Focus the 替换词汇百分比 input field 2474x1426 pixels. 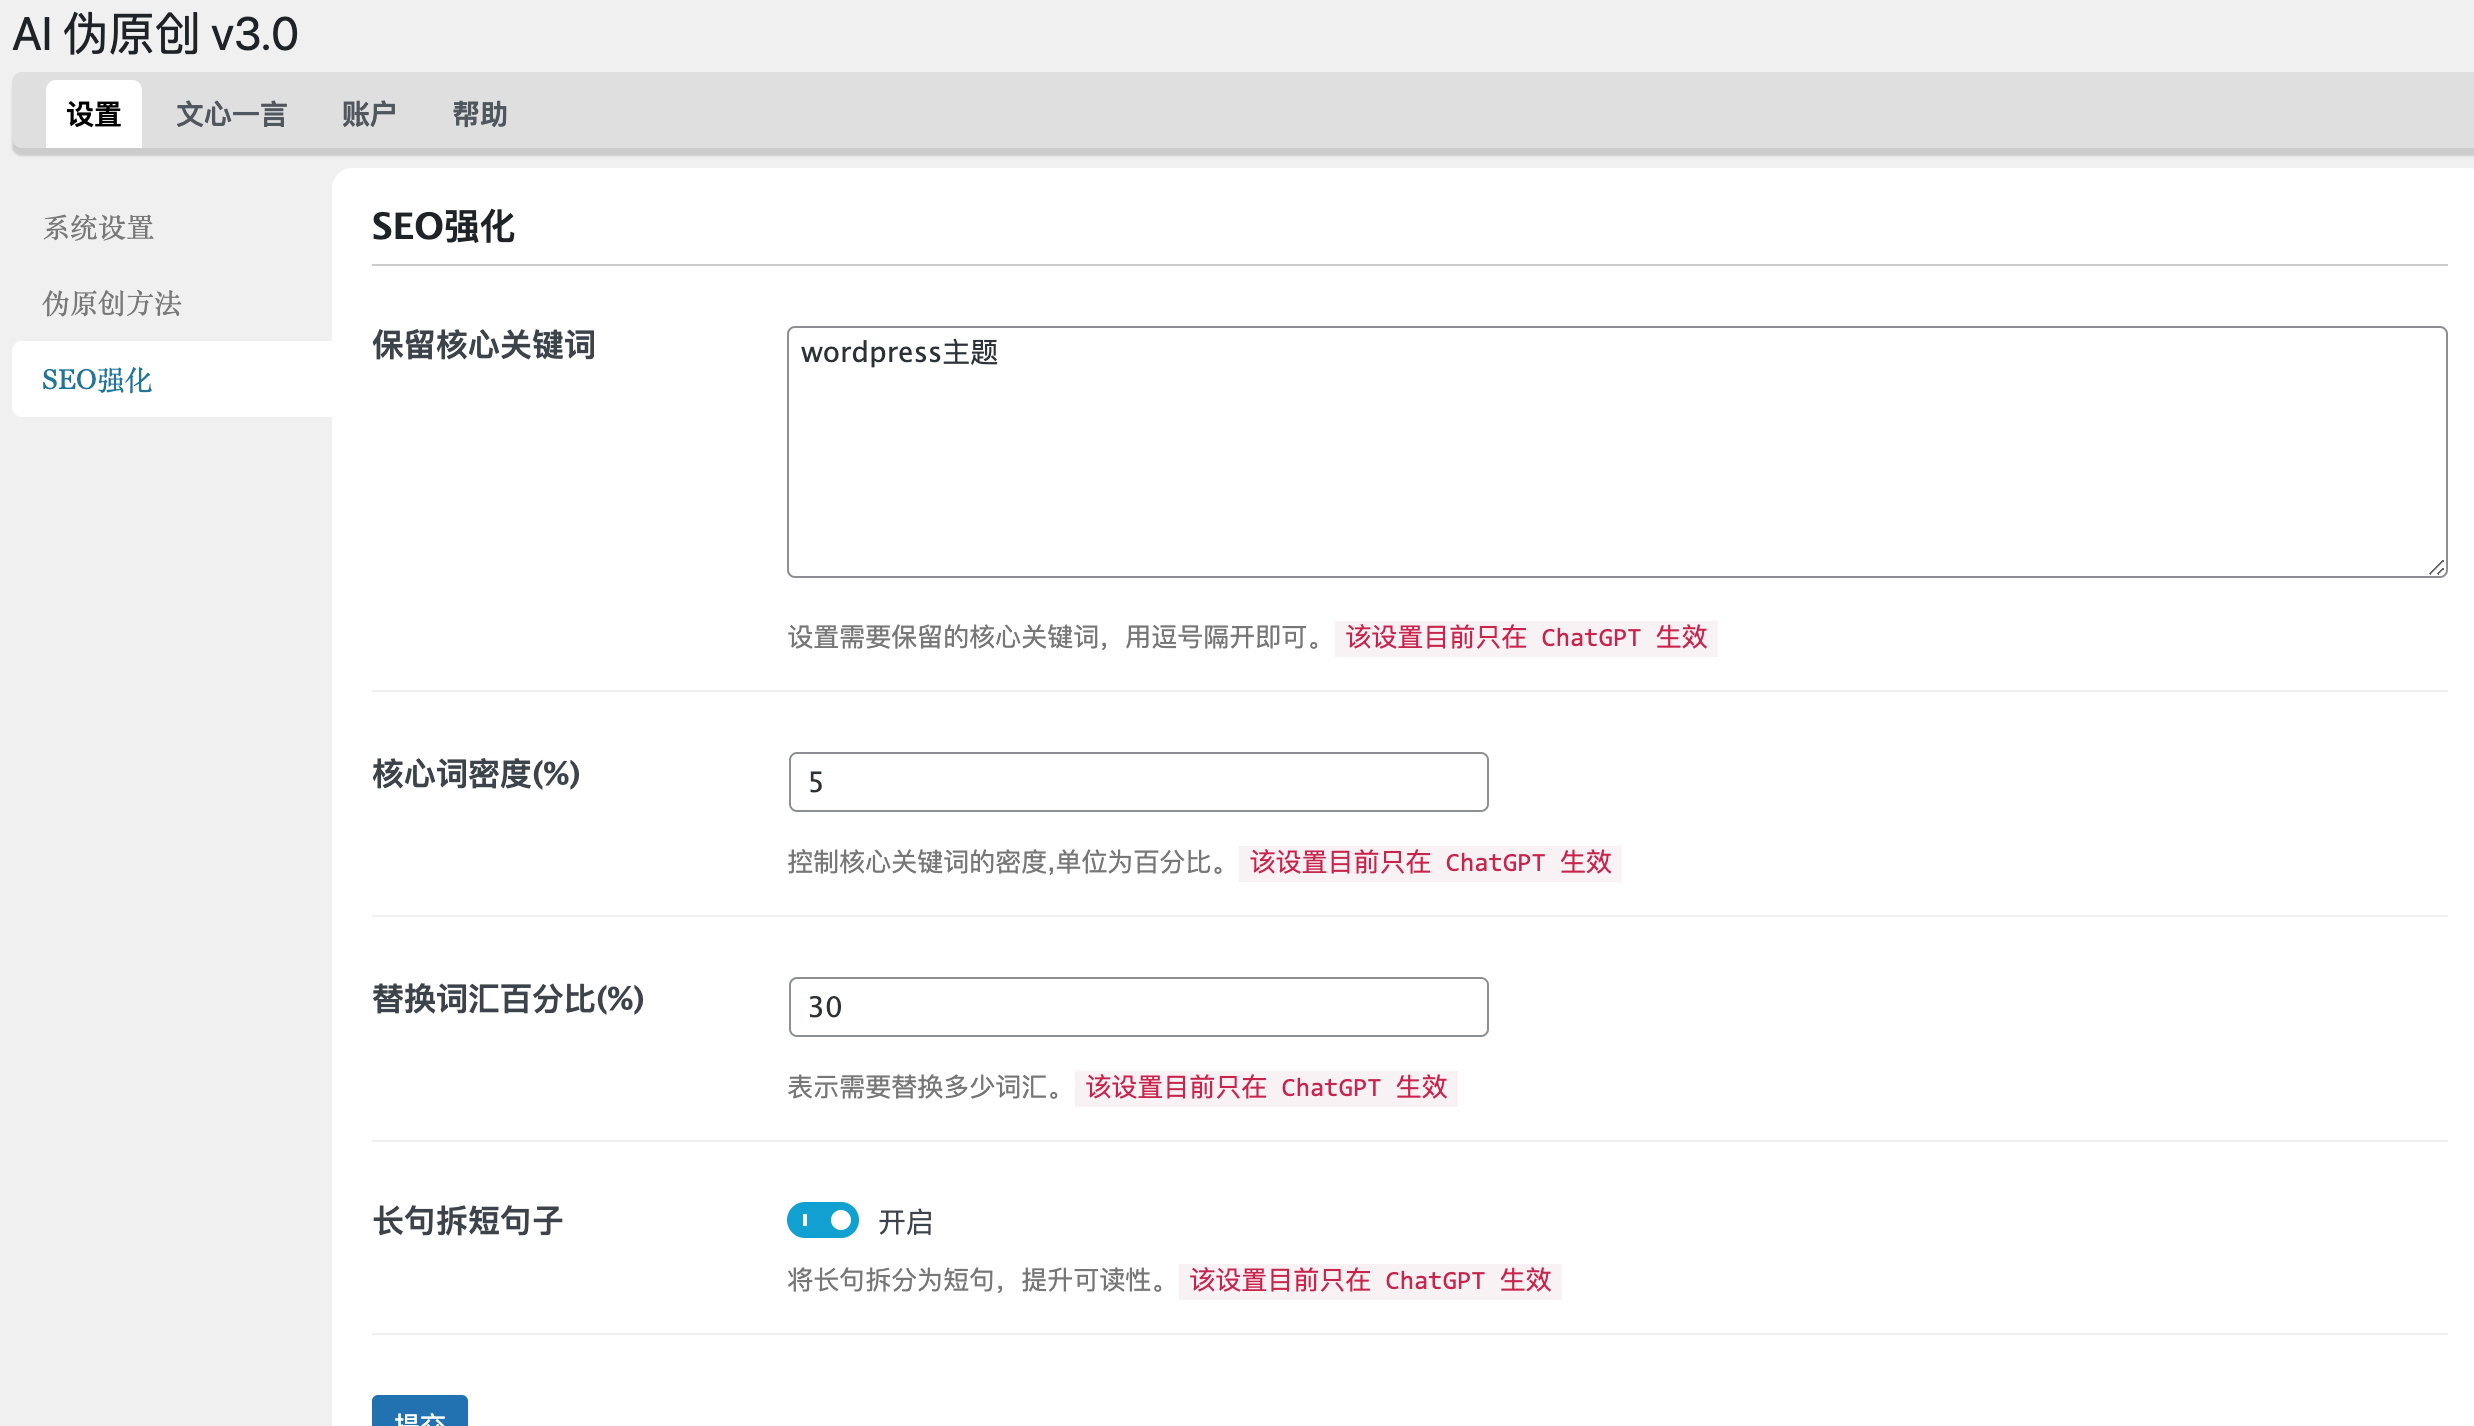(x=1138, y=1007)
